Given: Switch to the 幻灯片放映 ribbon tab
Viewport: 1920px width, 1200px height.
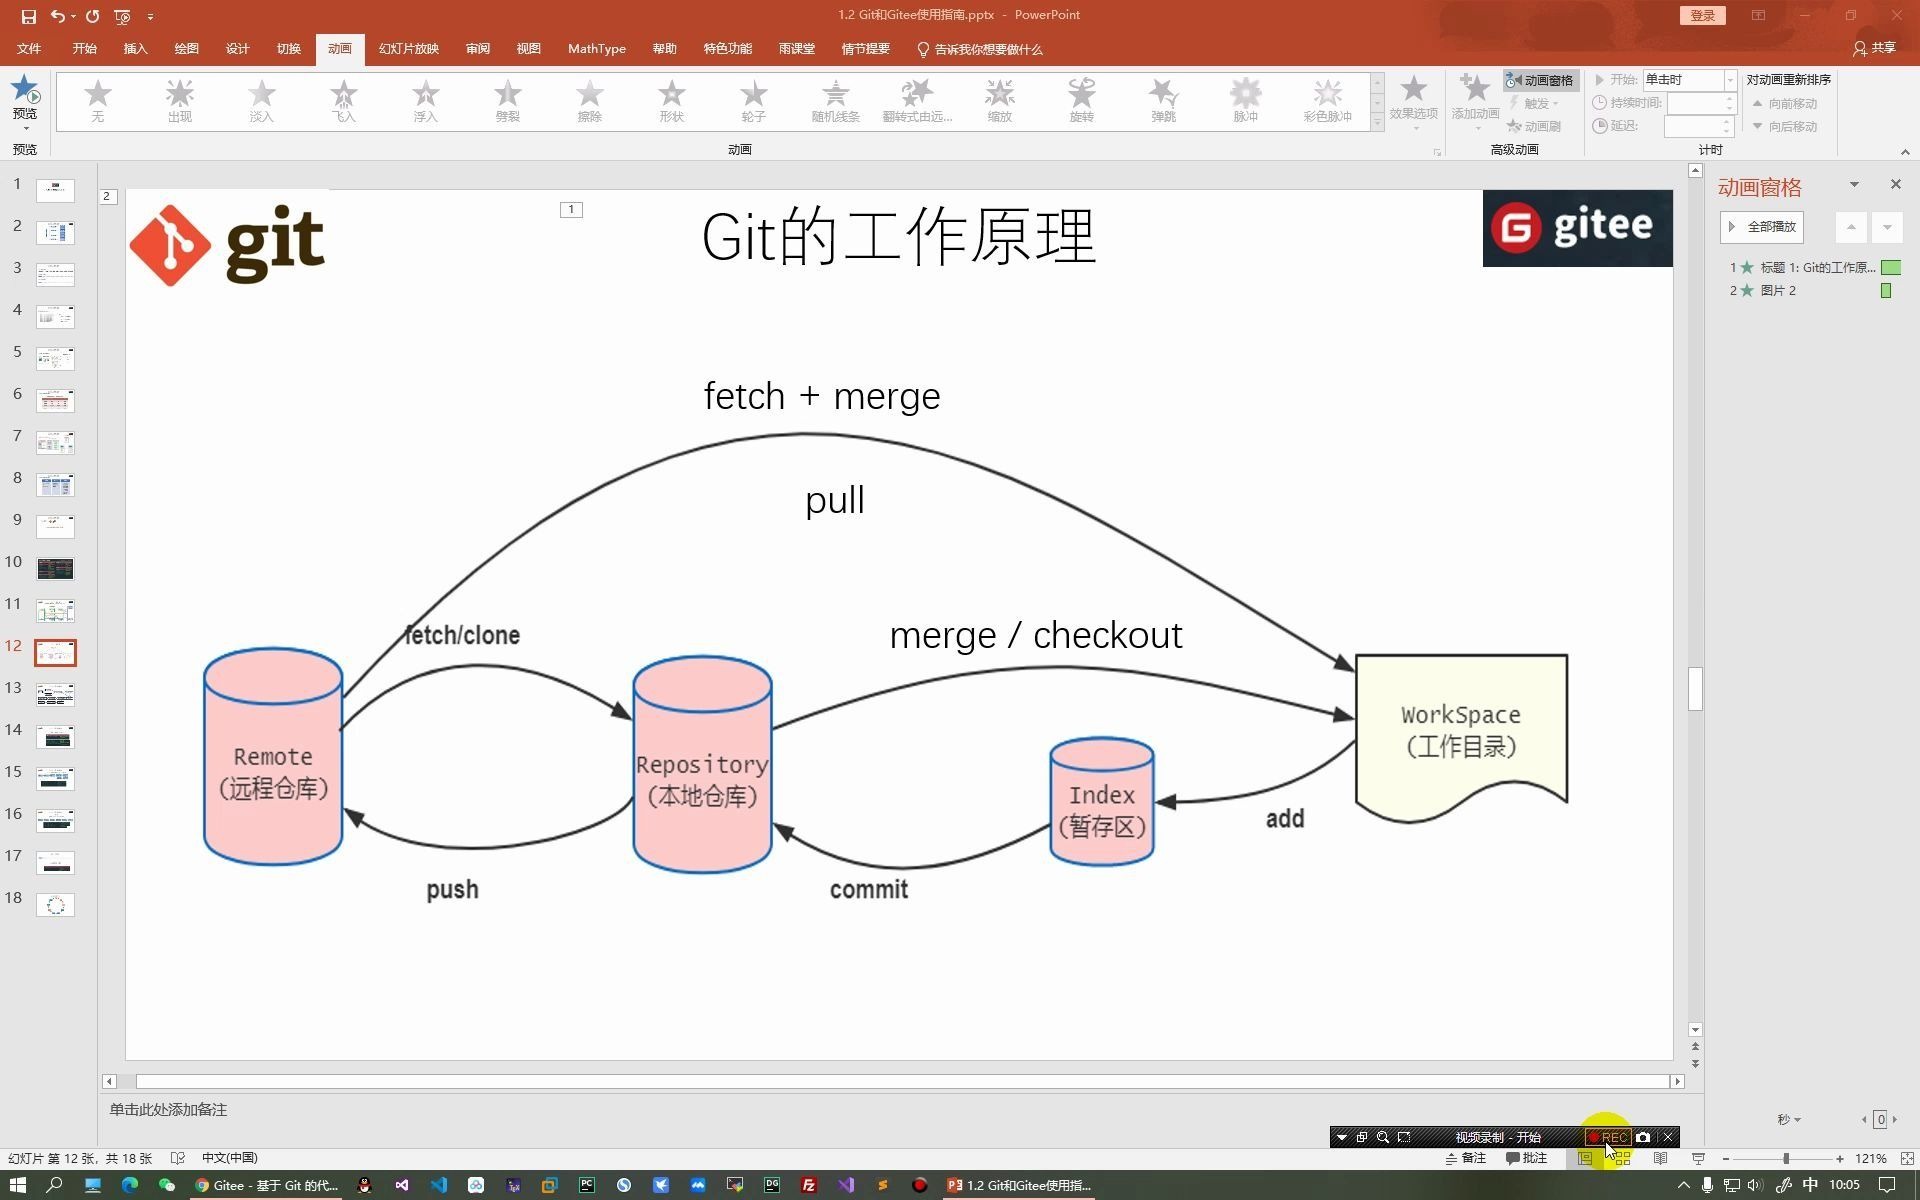Looking at the screenshot, I should coord(408,48).
